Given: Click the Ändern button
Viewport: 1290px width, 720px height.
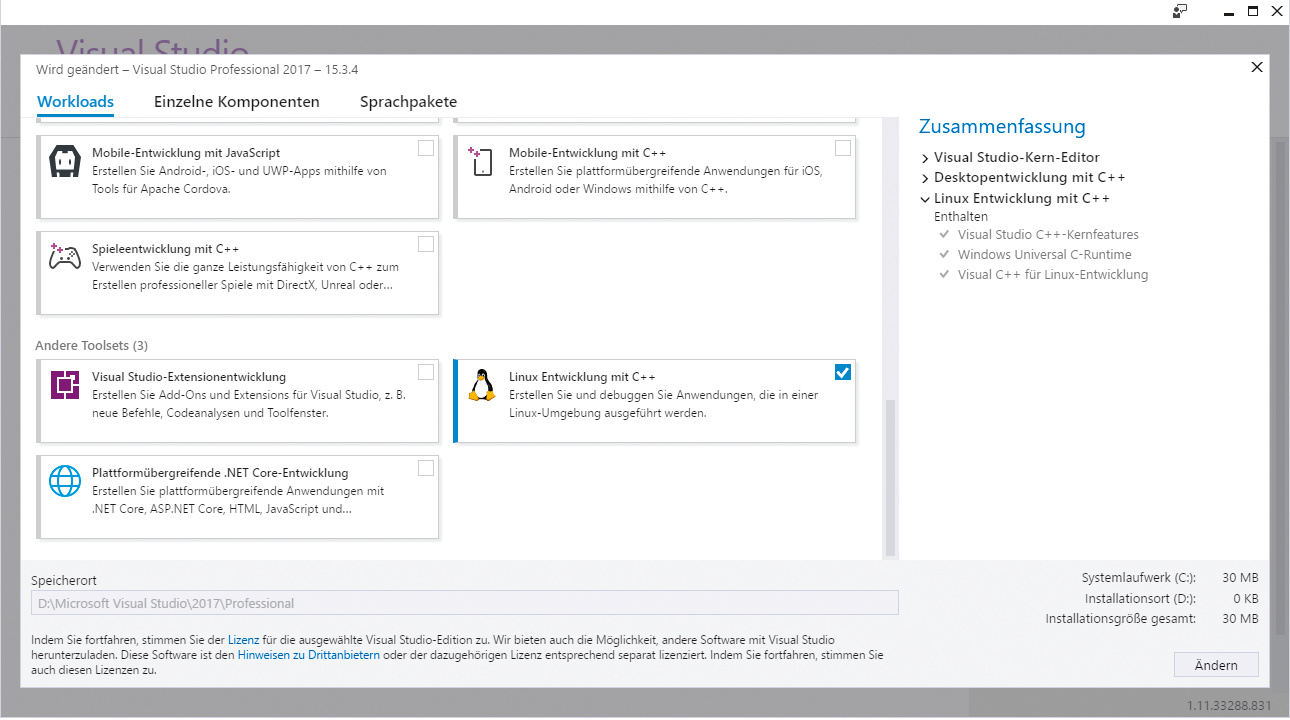Looking at the screenshot, I should click(x=1216, y=665).
